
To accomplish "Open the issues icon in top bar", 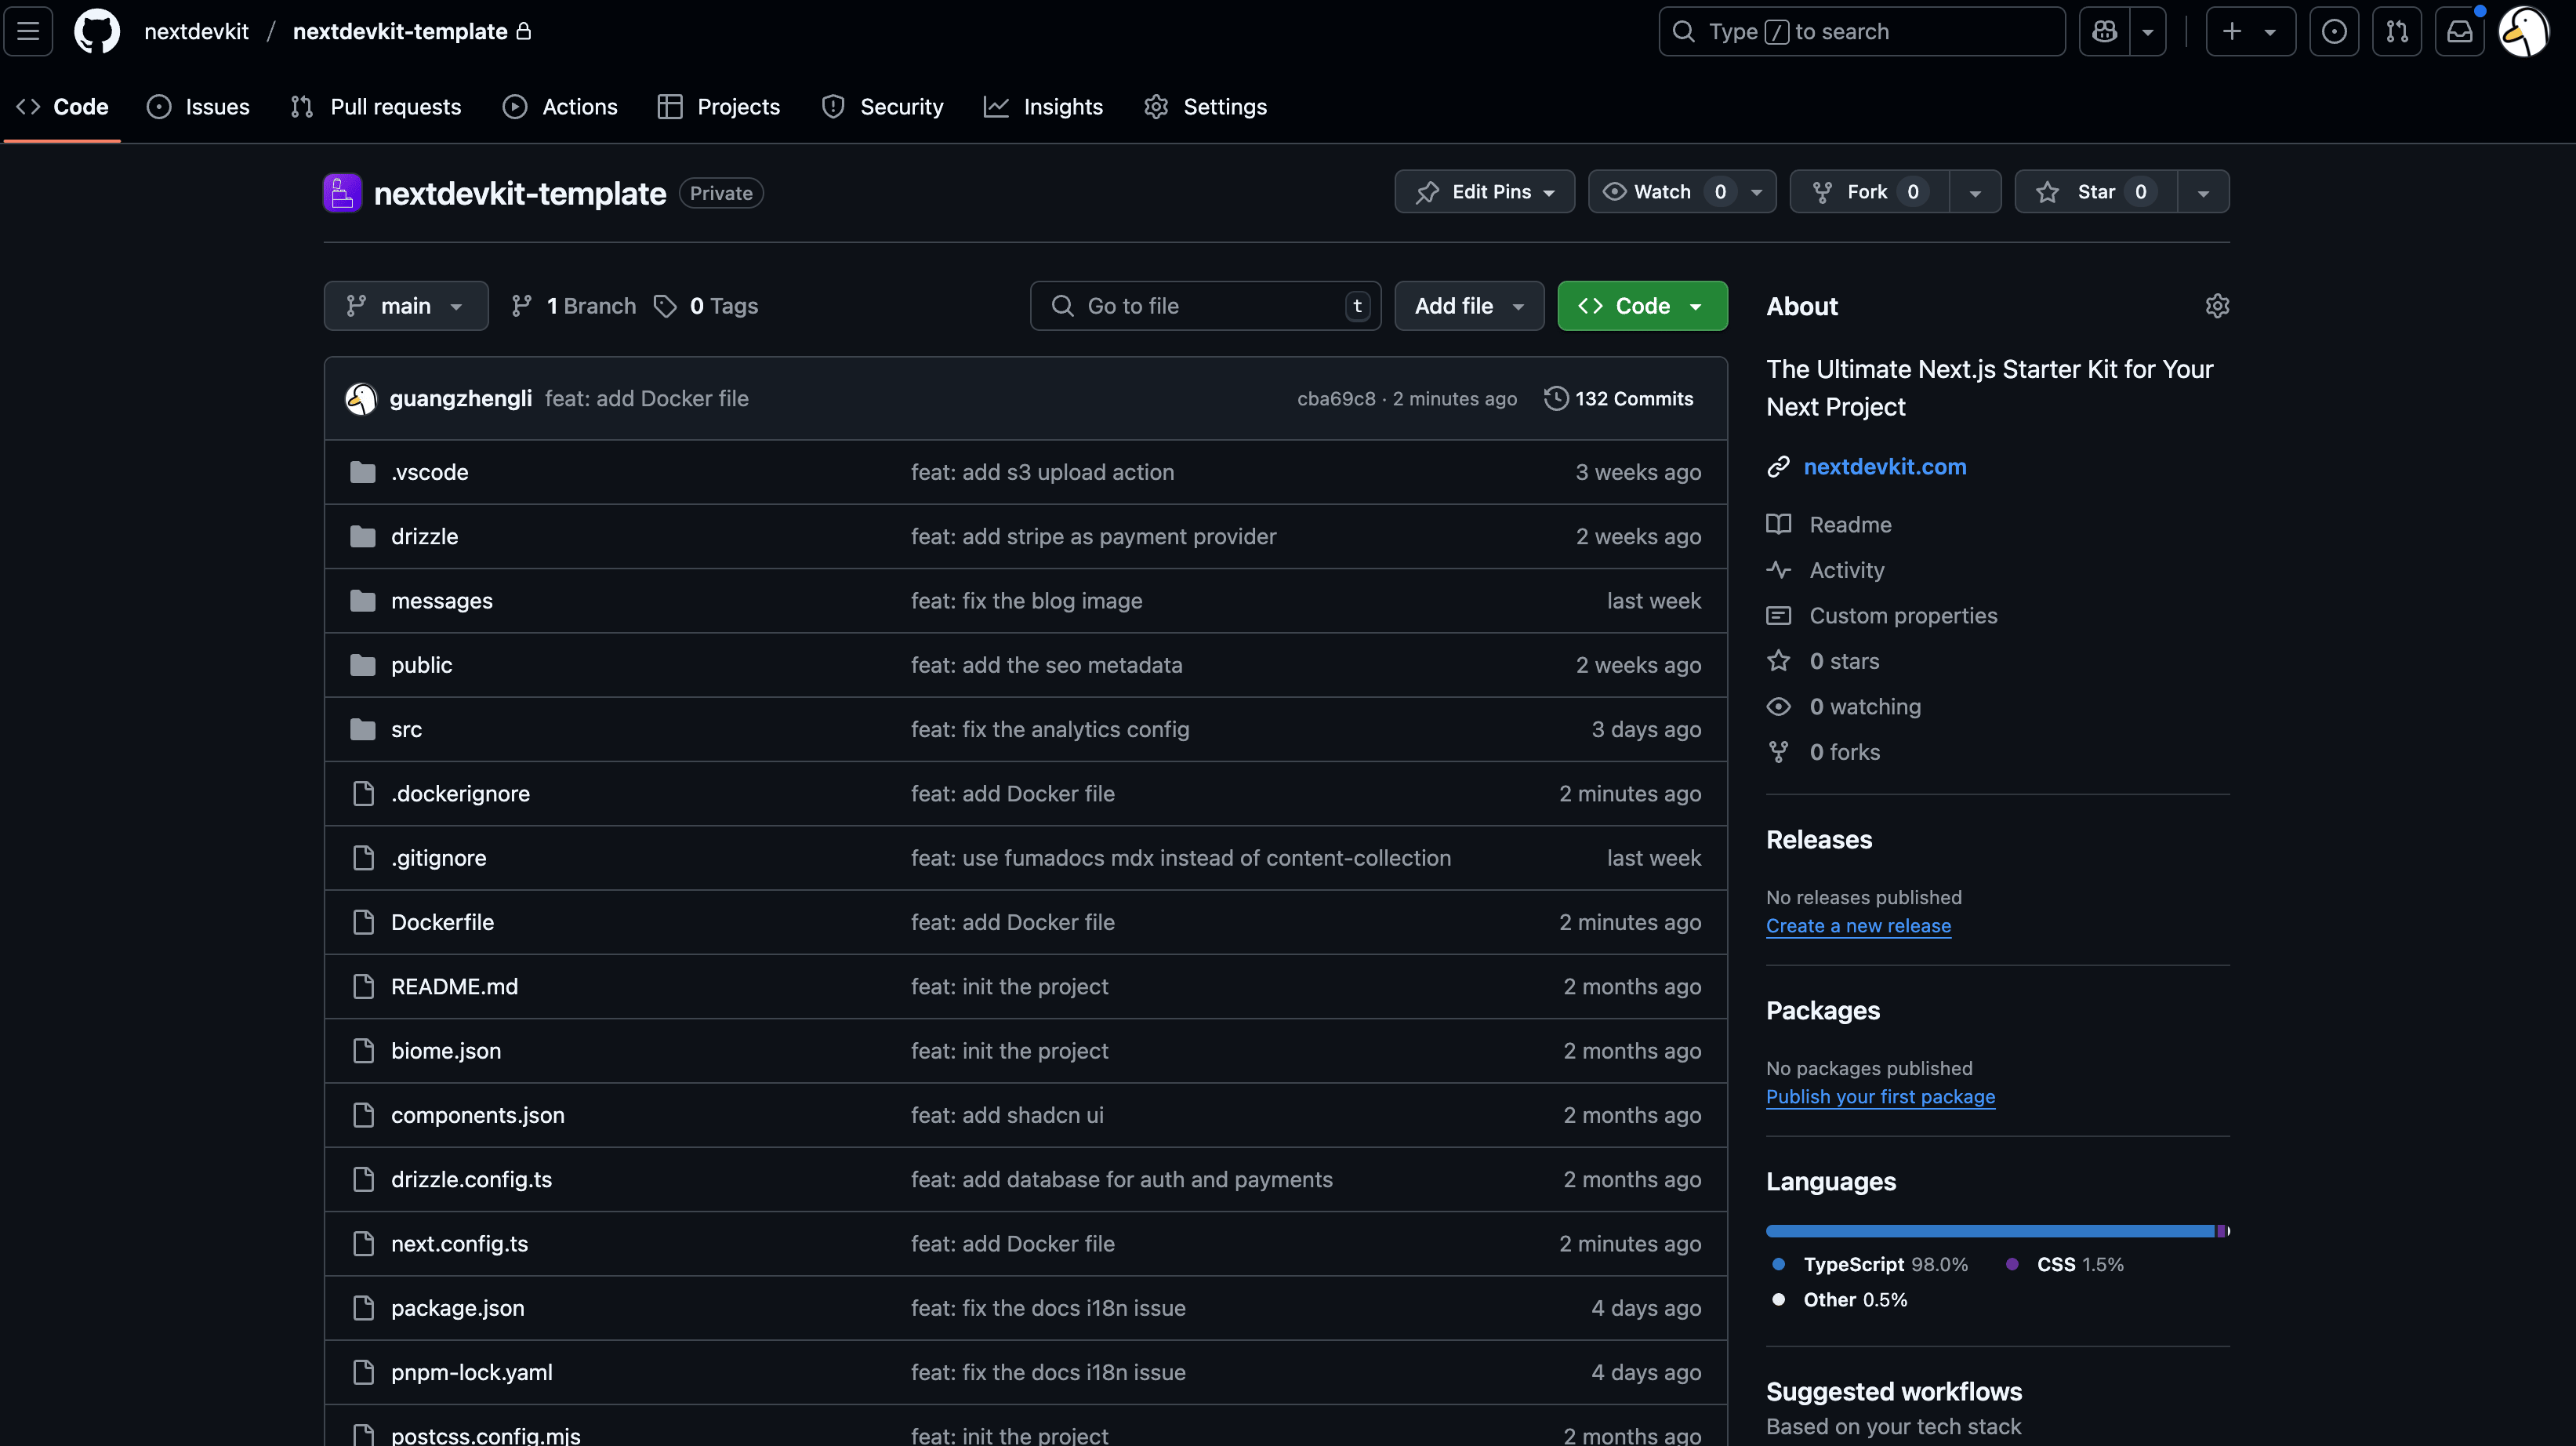I will tap(2334, 31).
